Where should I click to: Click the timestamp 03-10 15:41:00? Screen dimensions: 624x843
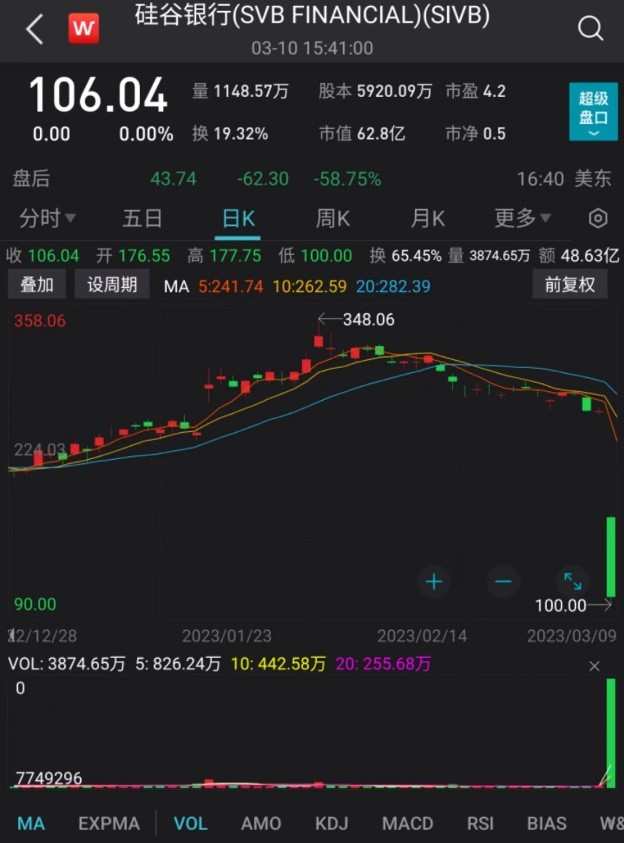click(312, 48)
